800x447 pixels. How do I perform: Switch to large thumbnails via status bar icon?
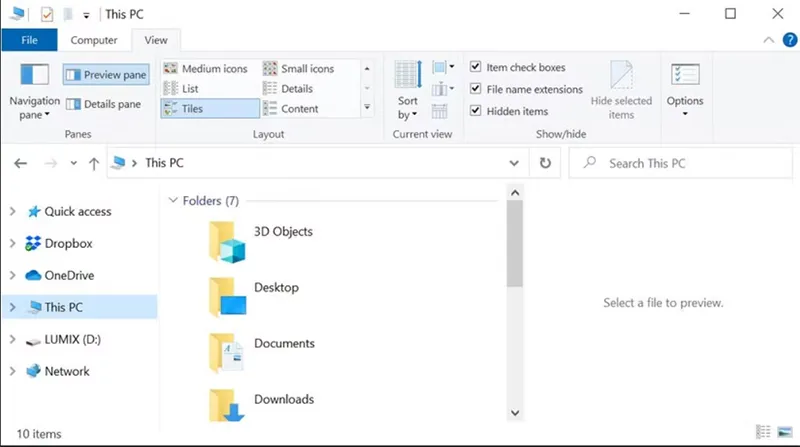[785, 432]
